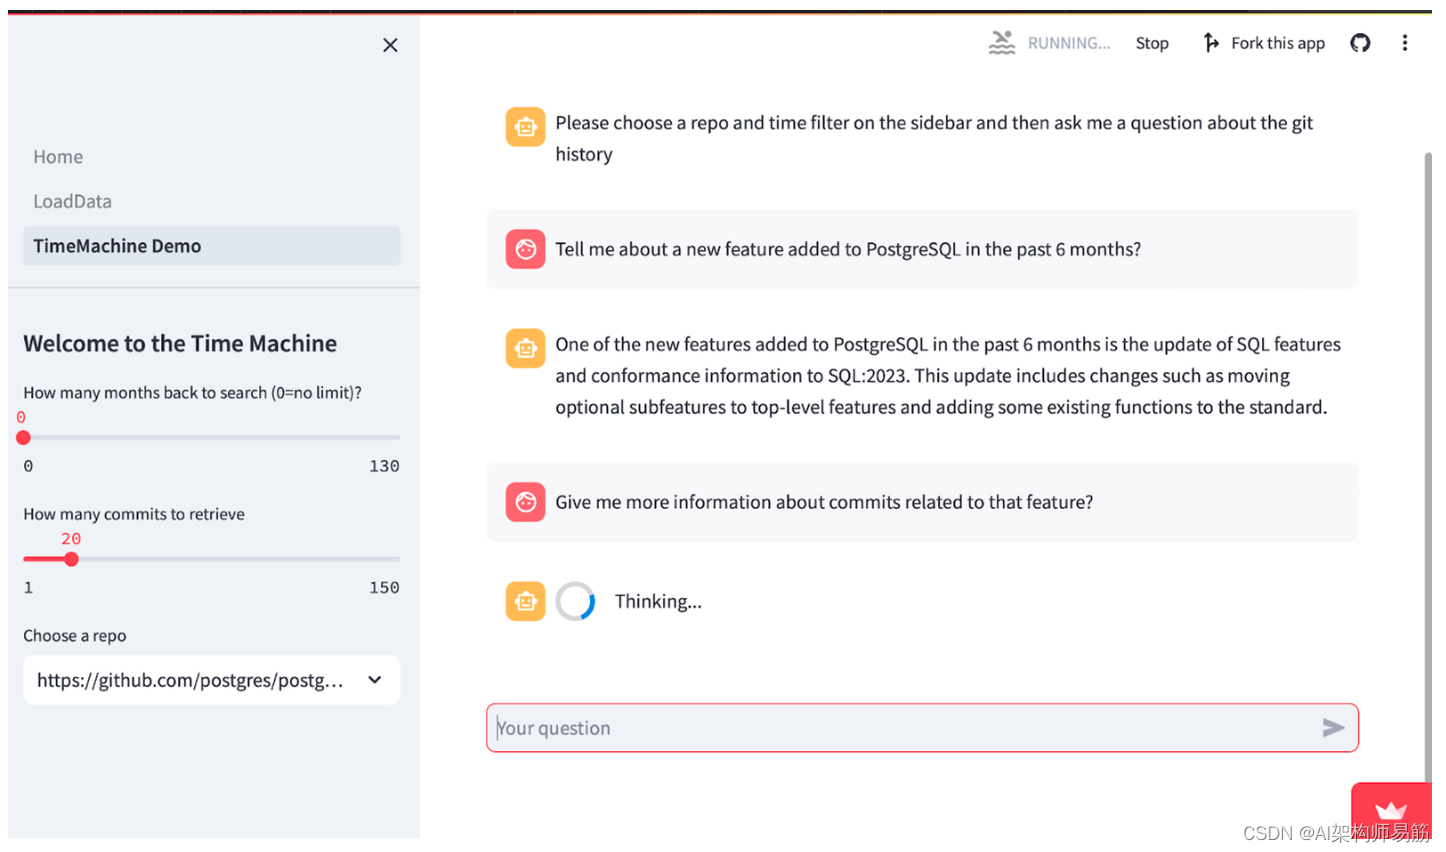The height and width of the screenshot is (852, 1446).
Task: Close the sidebar with the X icon
Action: (x=390, y=45)
